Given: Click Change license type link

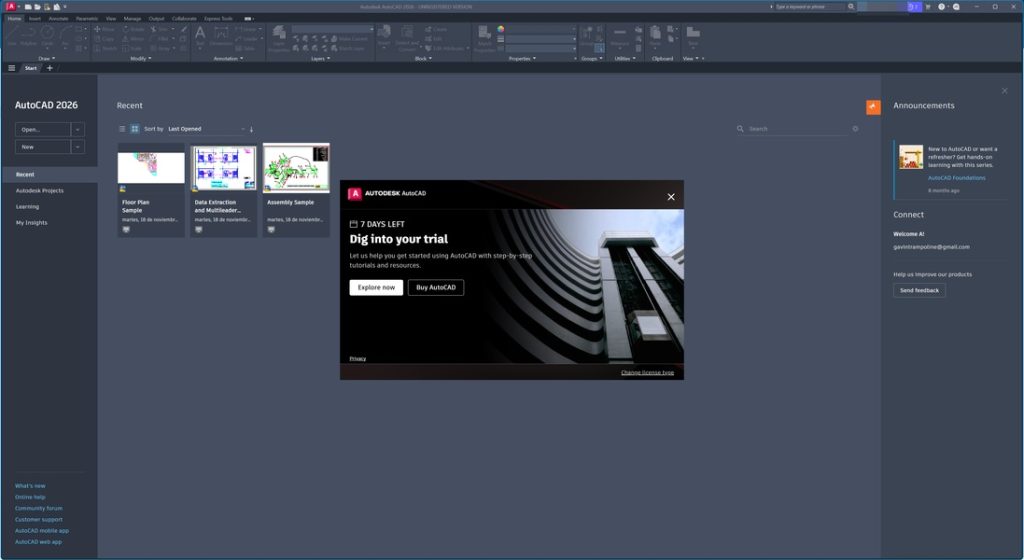Looking at the screenshot, I should 647,372.
